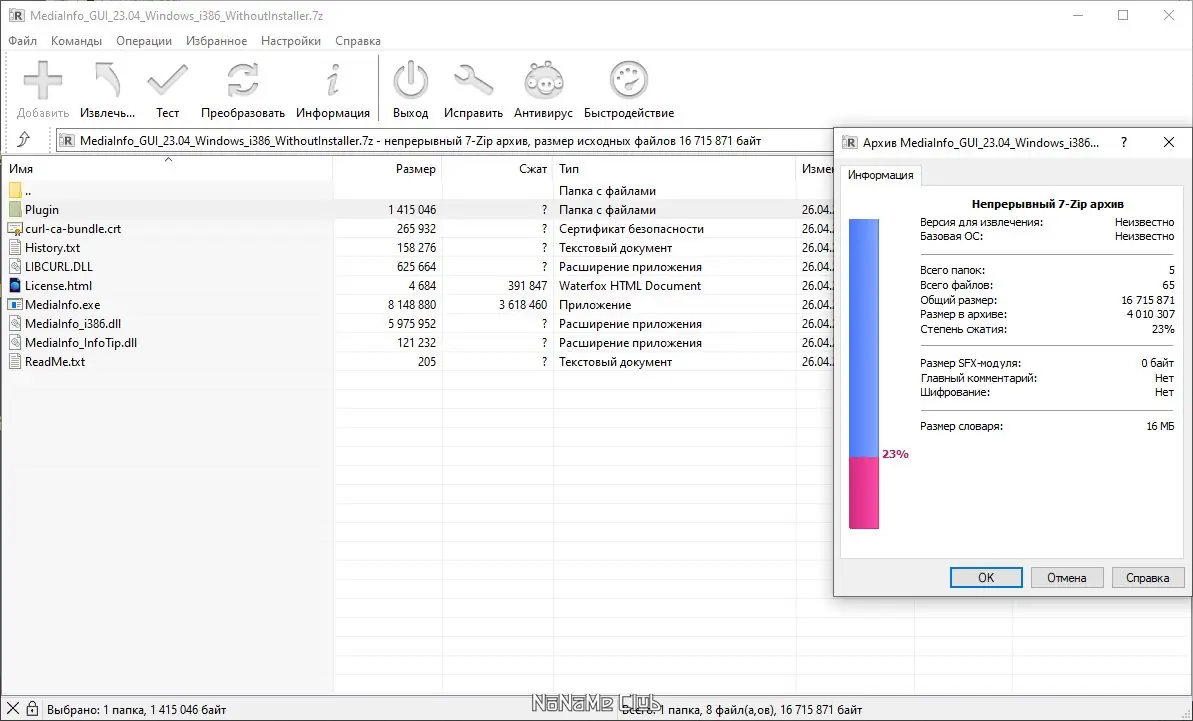
Task: Close the archive information dialog
Action: pyautogui.click(x=1169, y=142)
